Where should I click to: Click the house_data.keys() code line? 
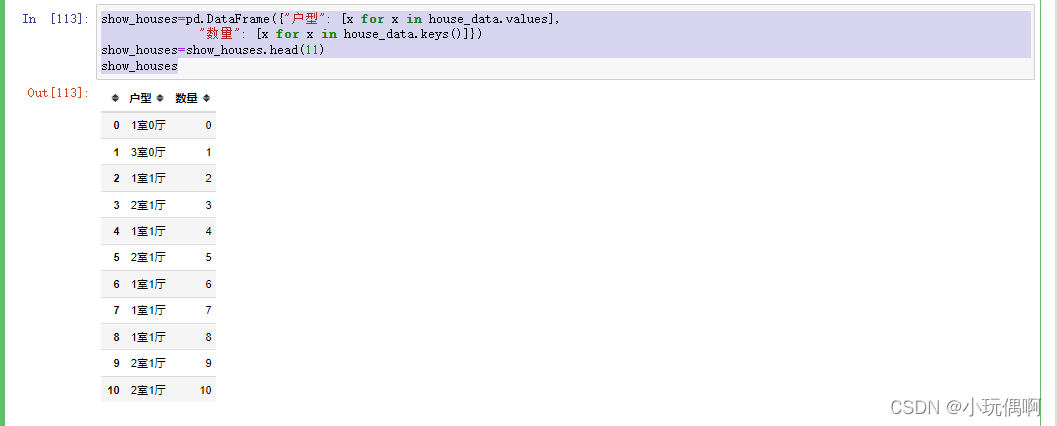[x=340, y=34]
